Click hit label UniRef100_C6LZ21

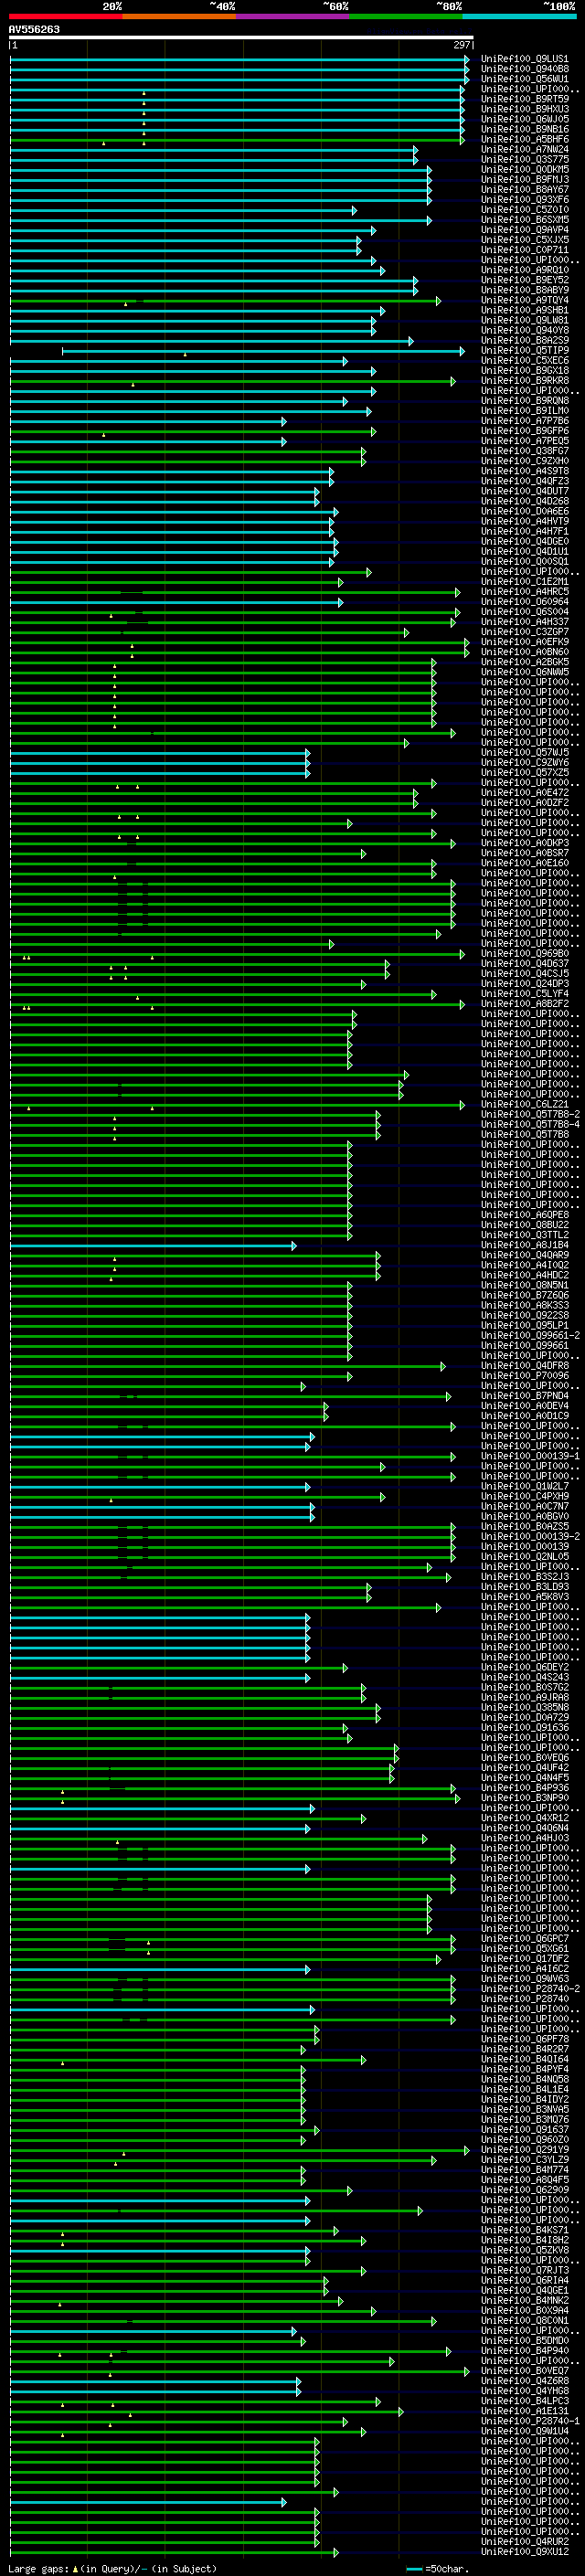click(x=524, y=1105)
